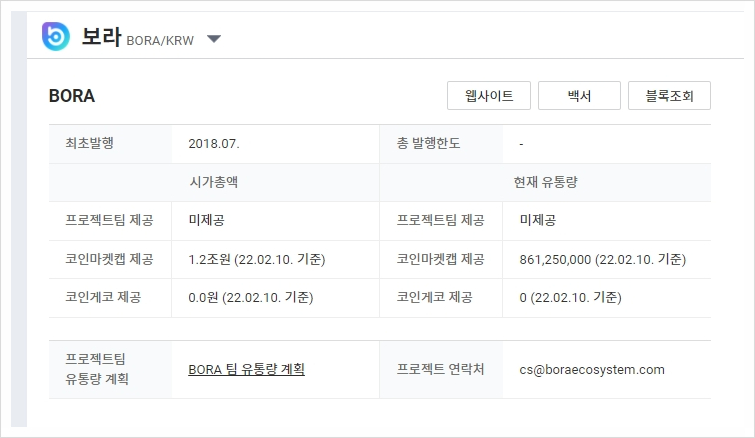Click the BORA/KRW pair label
Image resolution: width=755 pixels, height=438 pixels.
(x=160, y=40)
